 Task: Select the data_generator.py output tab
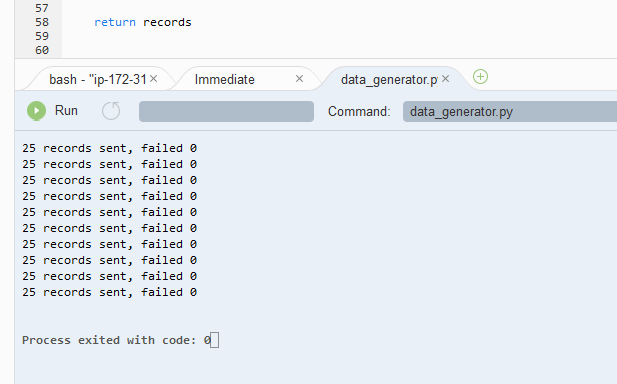pos(389,80)
